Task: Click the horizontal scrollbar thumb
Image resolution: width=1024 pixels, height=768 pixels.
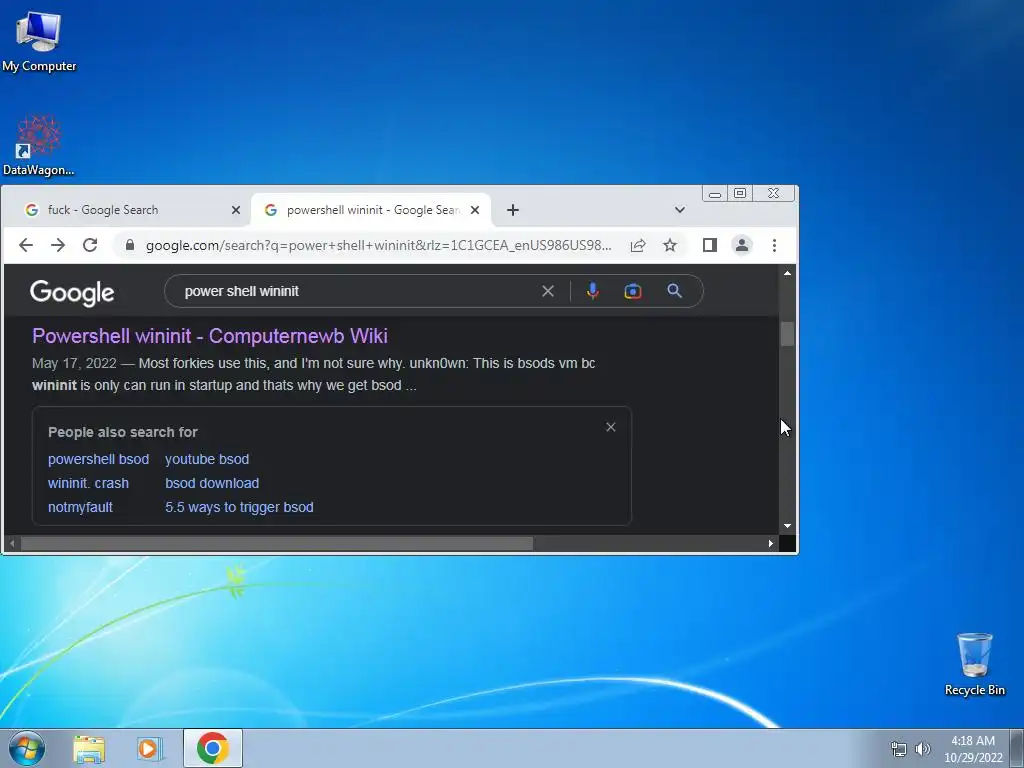Action: point(277,543)
